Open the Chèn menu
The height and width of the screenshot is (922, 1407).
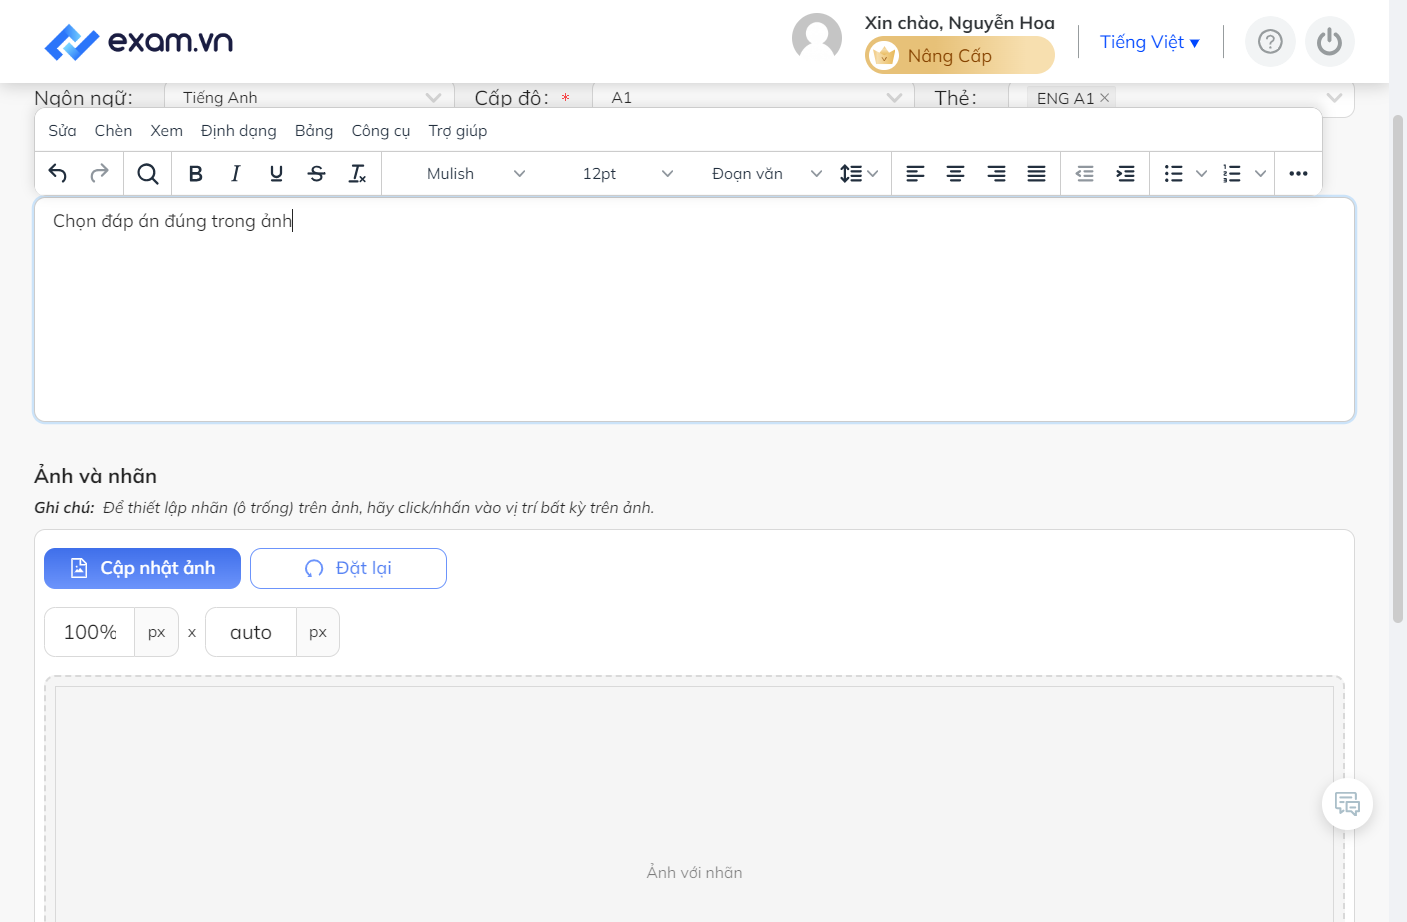pyautogui.click(x=113, y=131)
